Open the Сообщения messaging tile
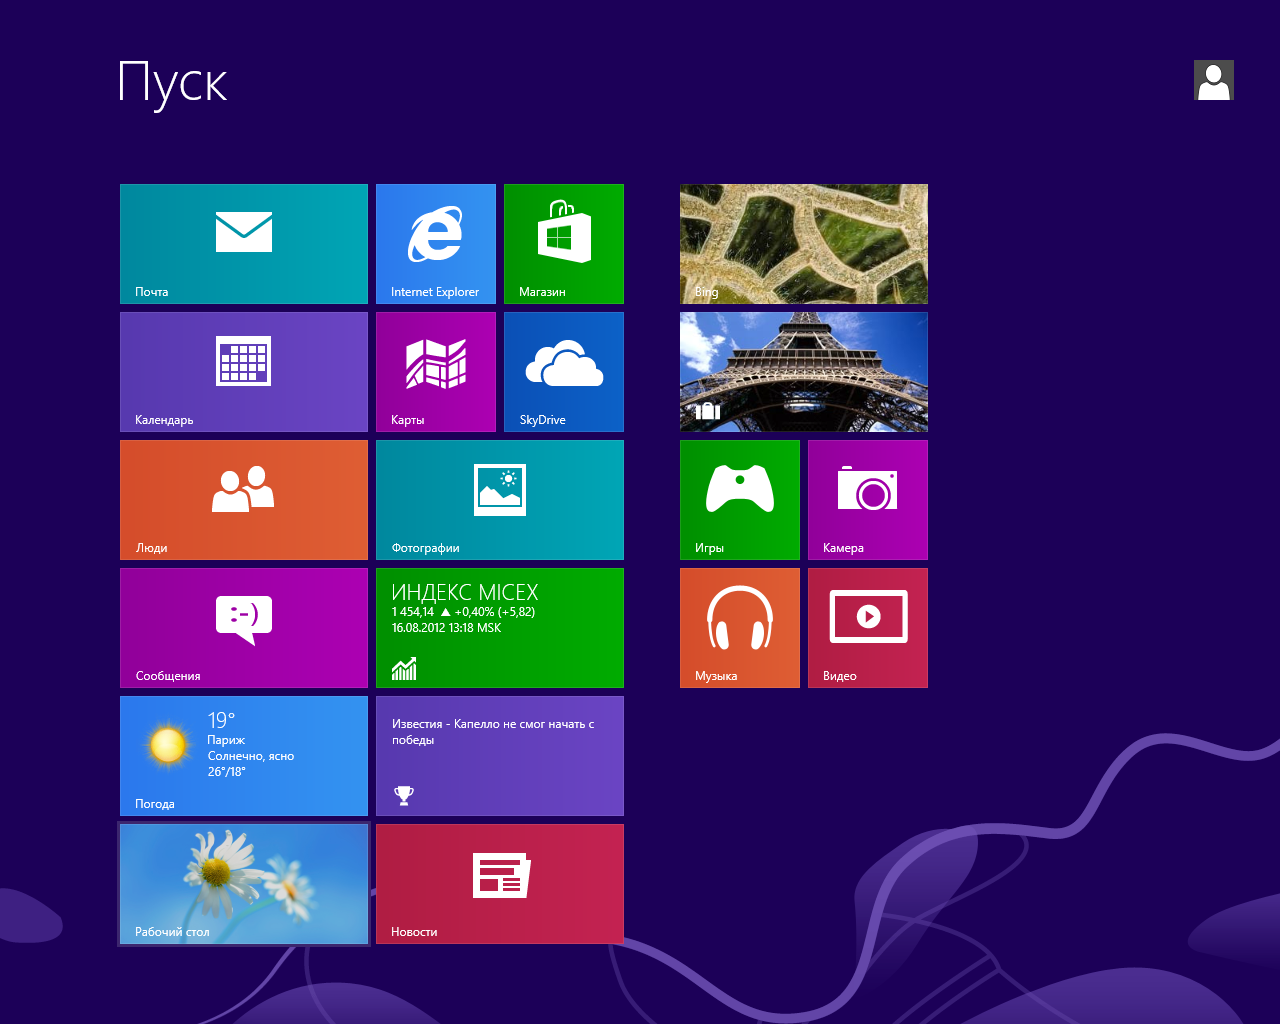This screenshot has width=1280, height=1024. pyautogui.click(x=244, y=628)
